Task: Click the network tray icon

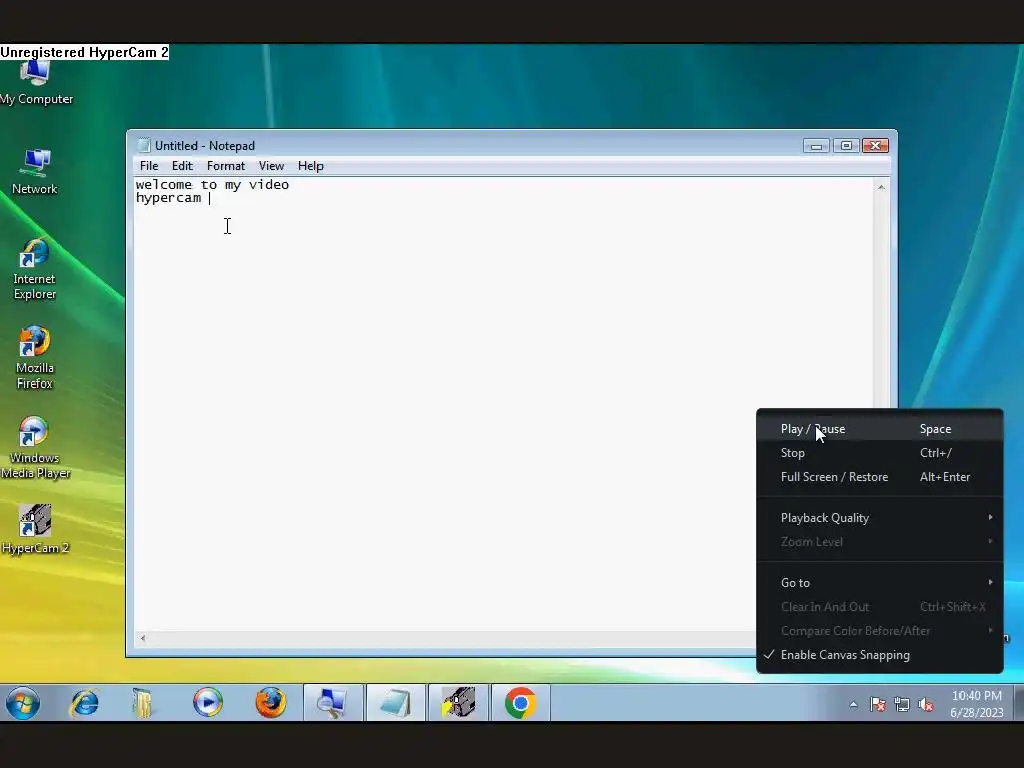Action: pyautogui.click(x=902, y=704)
